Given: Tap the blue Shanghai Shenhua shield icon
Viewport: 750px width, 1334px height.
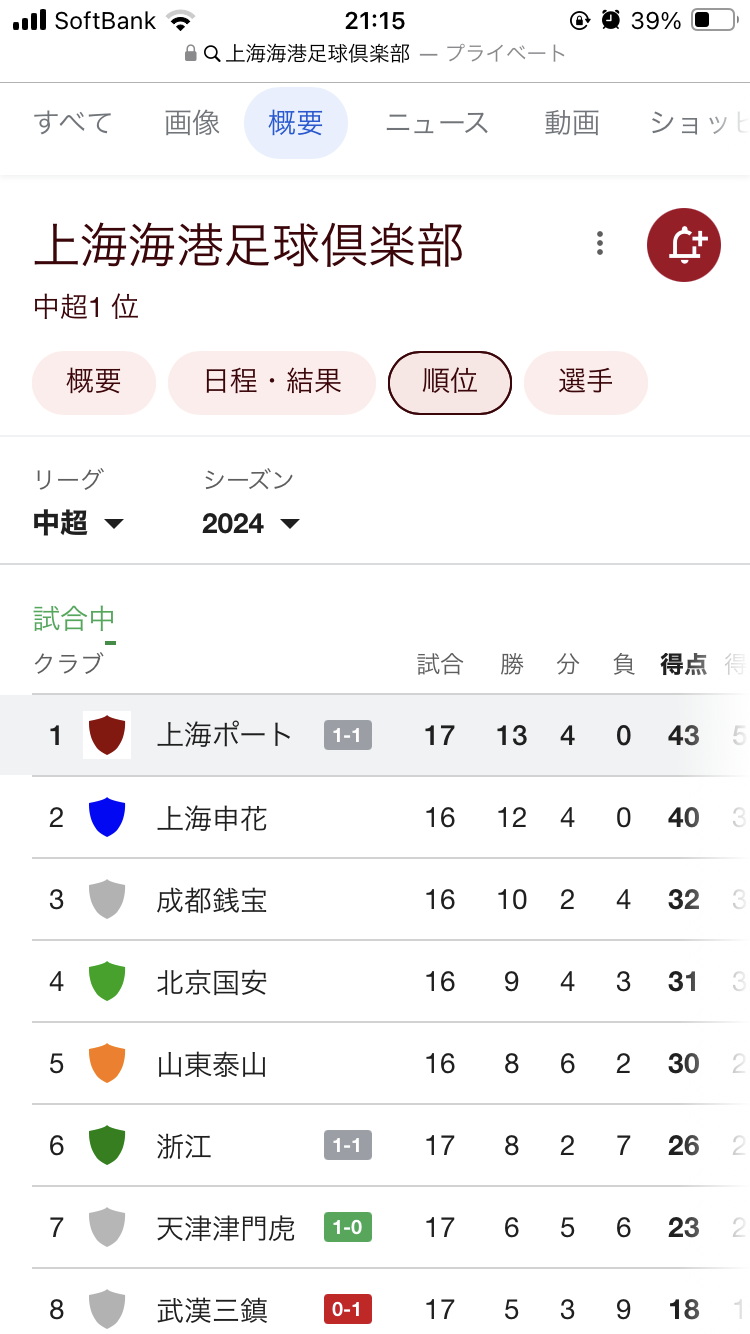Looking at the screenshot, I should click(107, 818).
